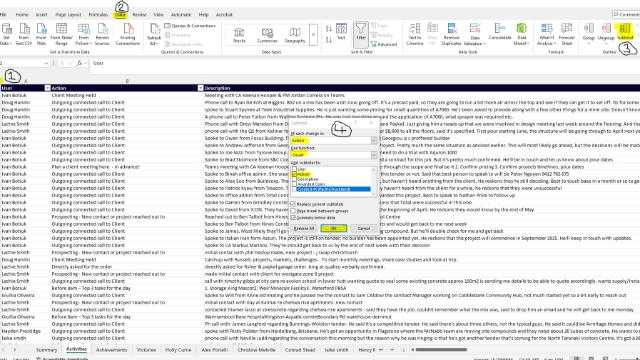Add a new sheet with plus button
The width and height of the screenshot is (640, 360).
pos(392,350)
